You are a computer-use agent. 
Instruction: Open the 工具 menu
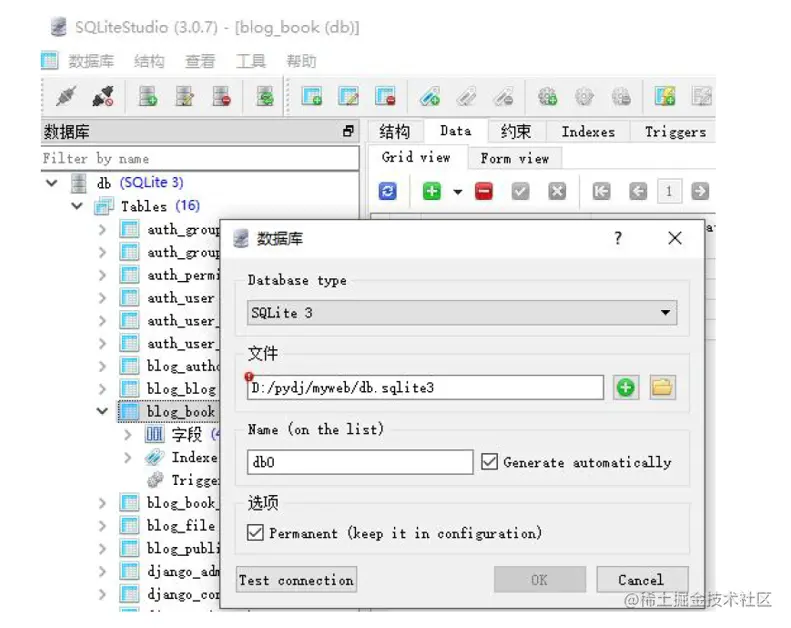coord(251,61)
